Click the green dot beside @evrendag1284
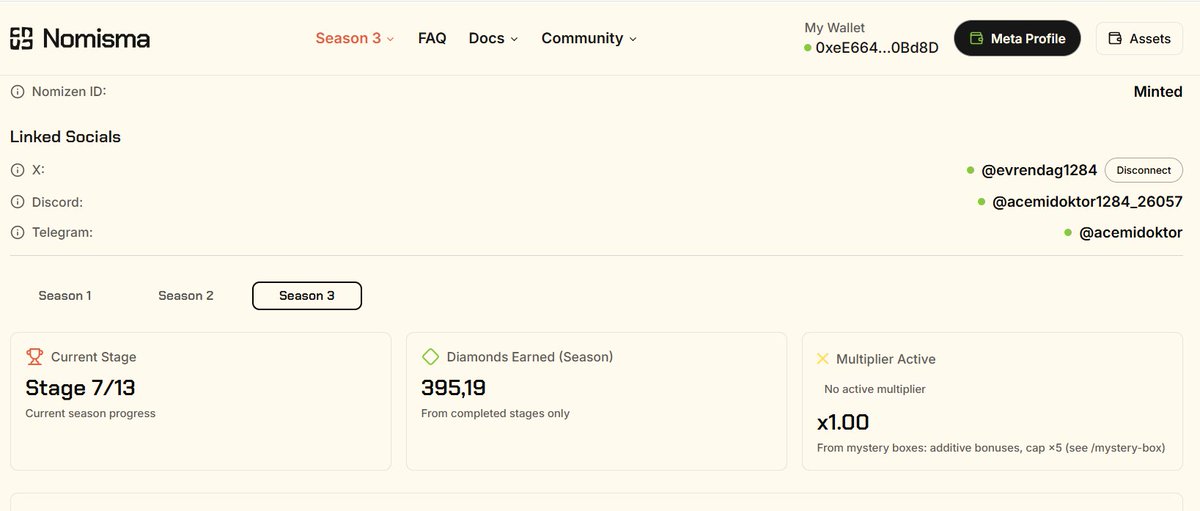This screenshot has width=1200, height=511. coord(971,170)
